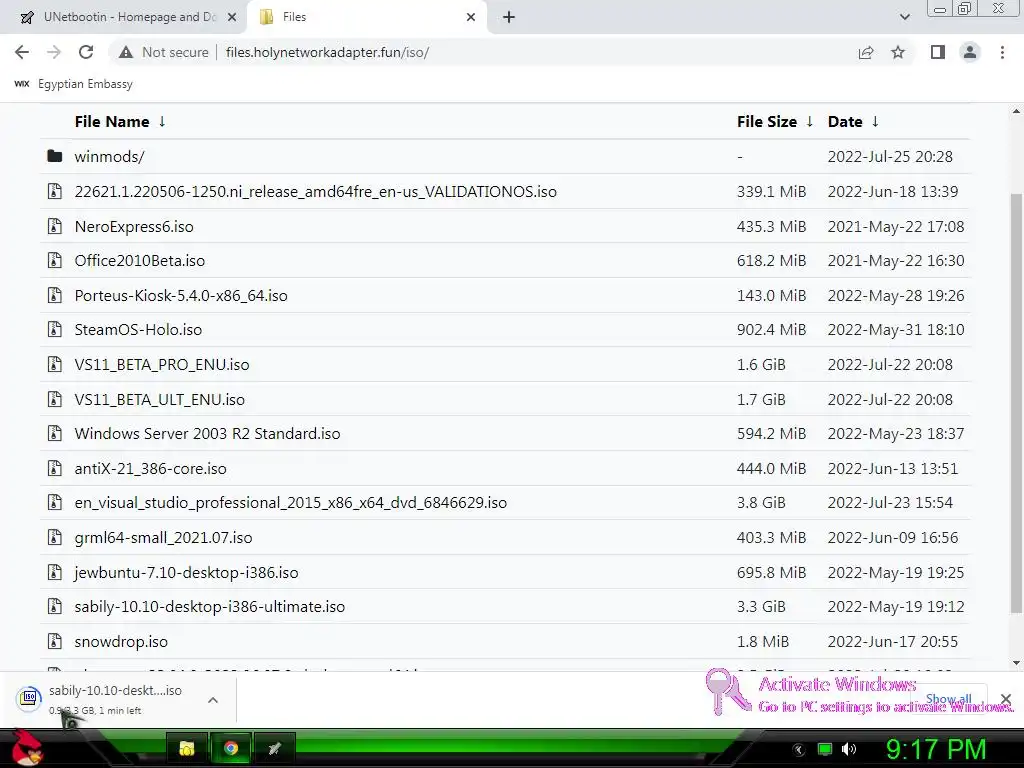Select the Files tab
This screenshot has width=1024, height=768.
(367, 17)
